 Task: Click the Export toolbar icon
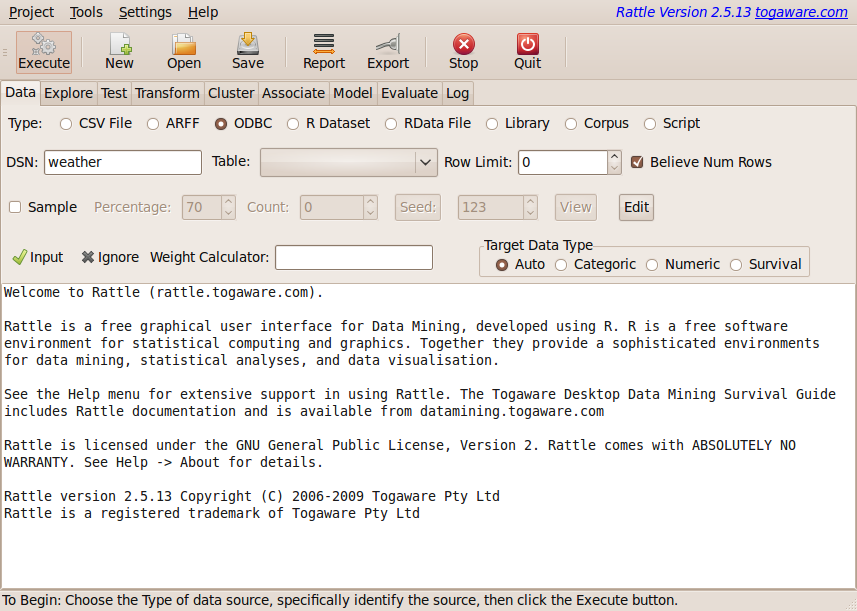click(x=387, y=51)
